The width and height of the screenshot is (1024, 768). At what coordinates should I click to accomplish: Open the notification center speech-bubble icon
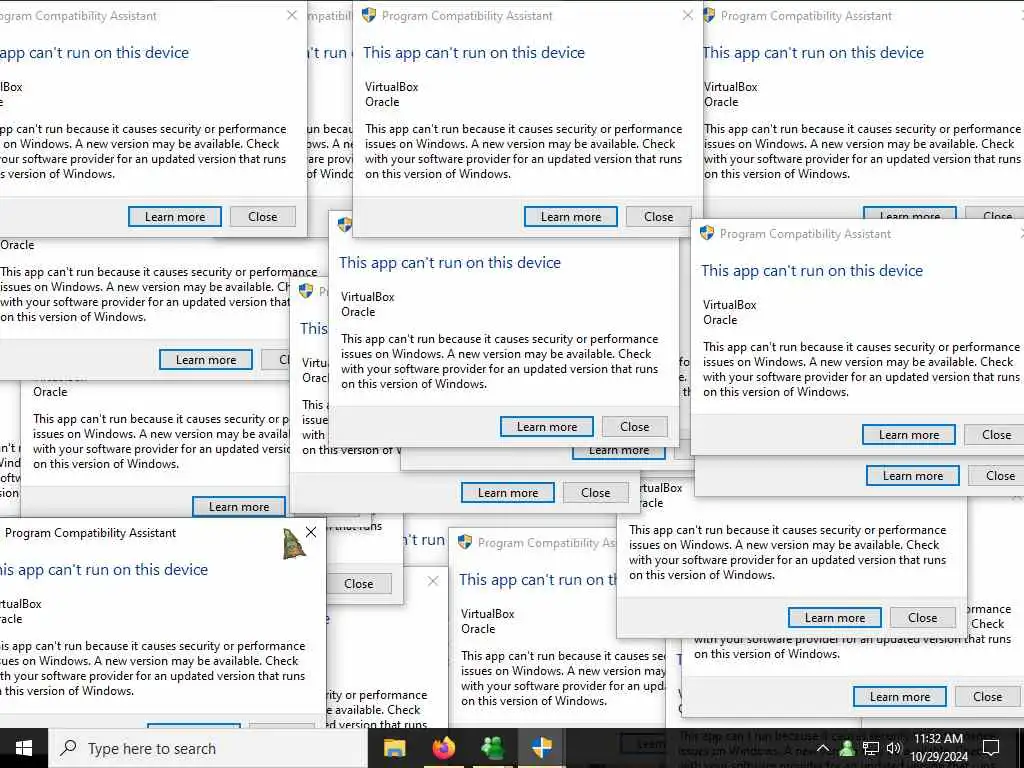click(x=991, y=748)
